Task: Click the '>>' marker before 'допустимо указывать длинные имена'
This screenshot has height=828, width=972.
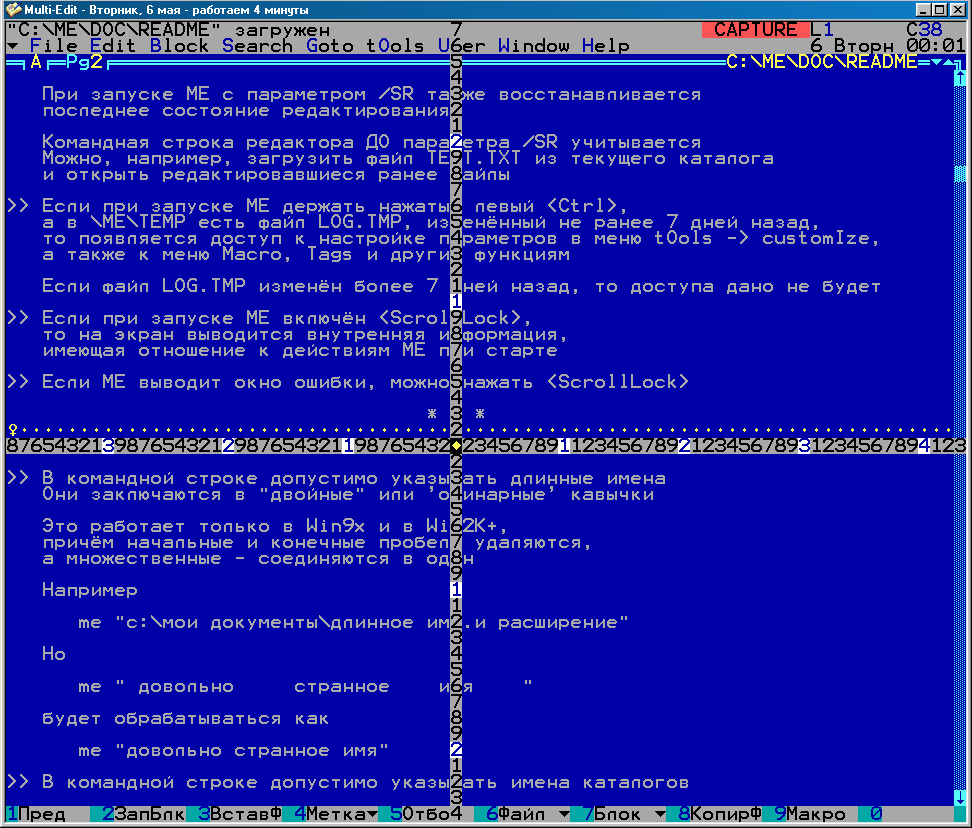Action: [x=18, y=478]
